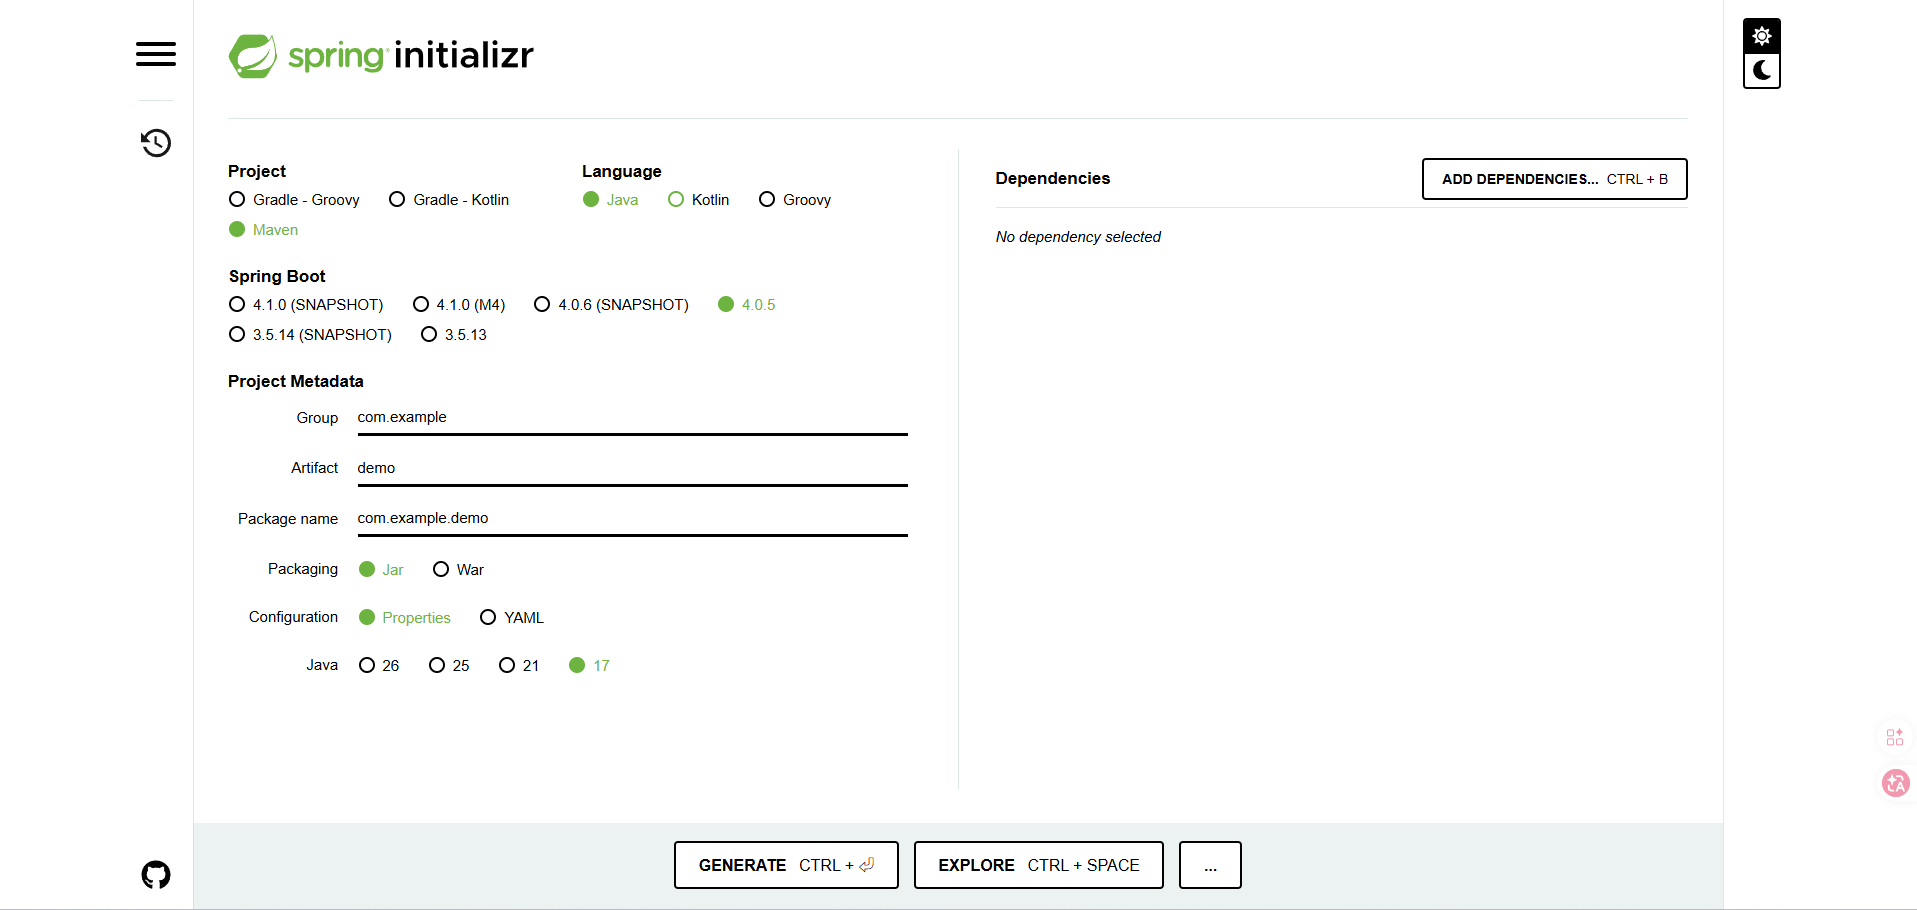Click the Artifact input field
This screenshot has width=1917, height=910.
click(x=632, y=468)
